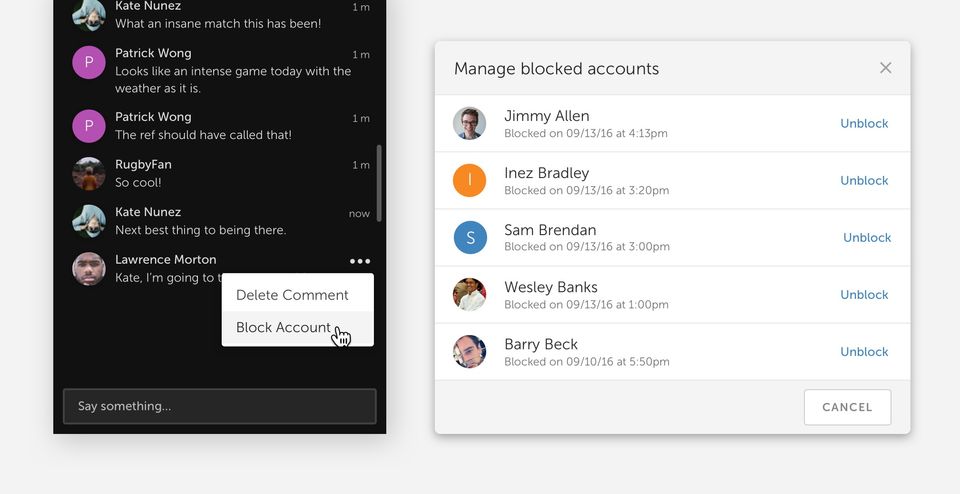
Task: Open the three-dot options on Lawrence Morton's comment
Action: click(x=360, y=261)
